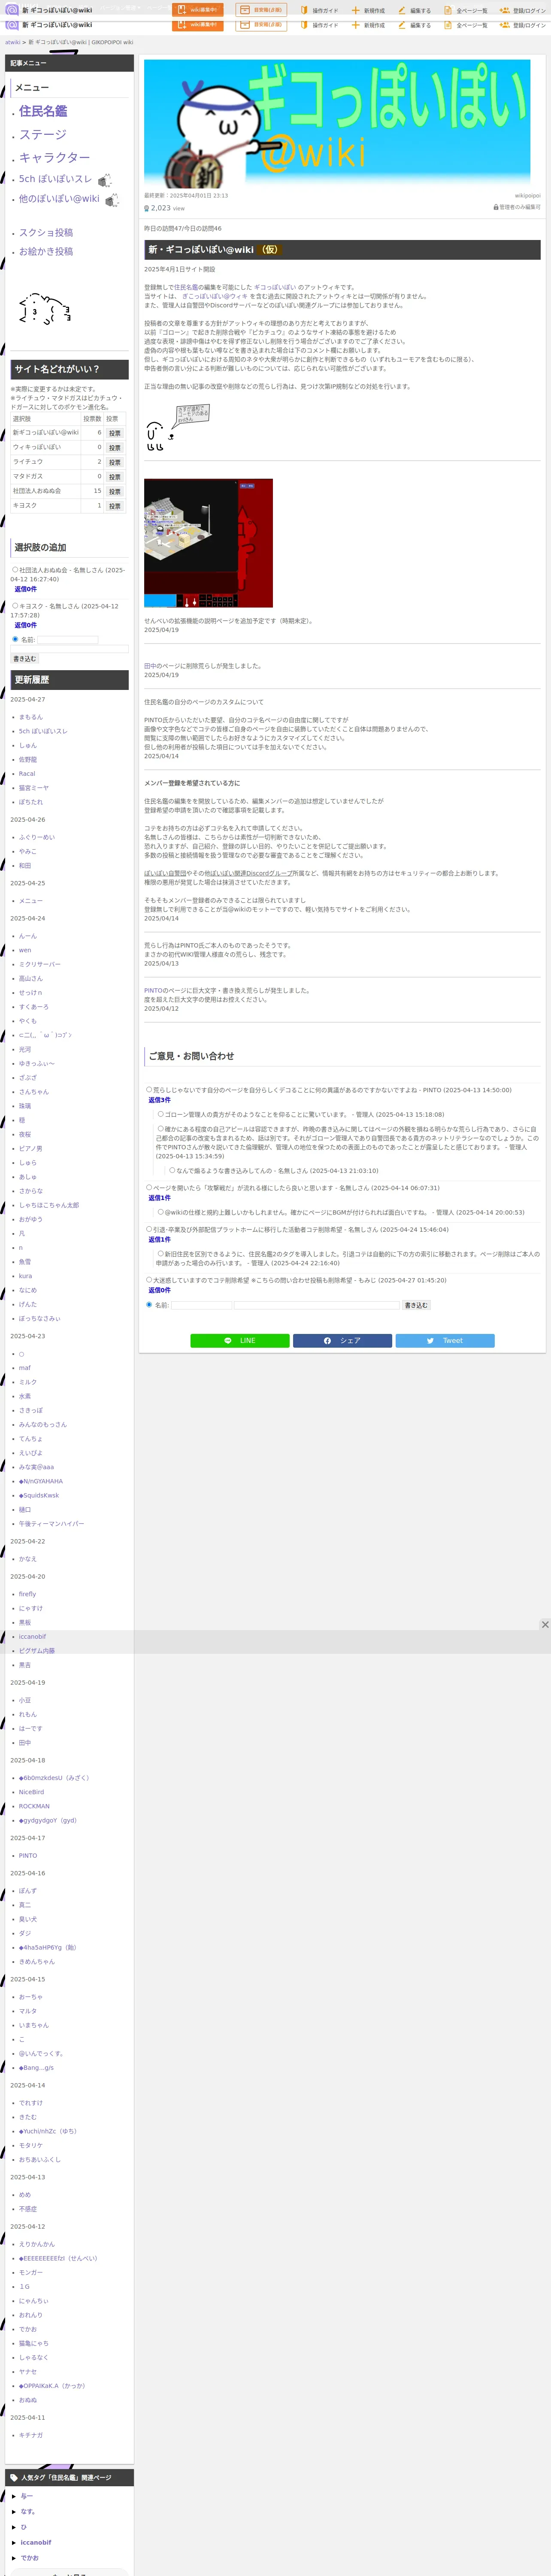
Task: Expand 返信3件 replies under the PINTO comment
Action: (x=159, y=1100)
